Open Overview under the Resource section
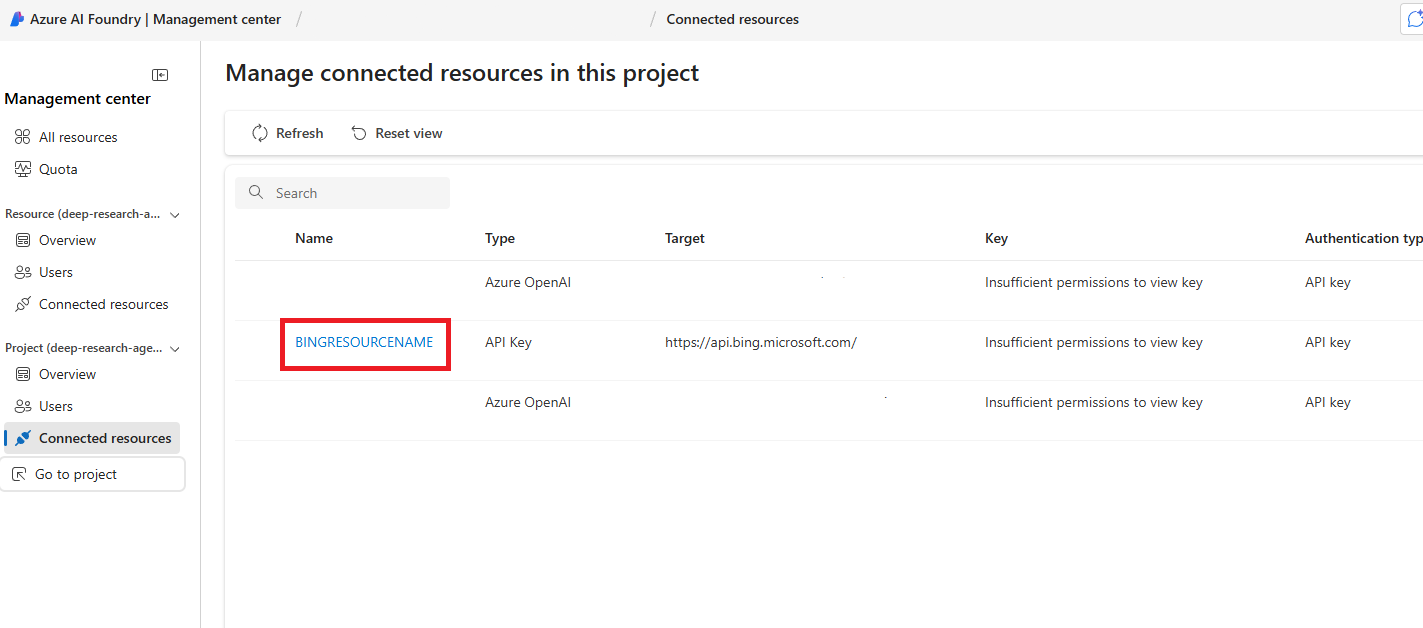This screenshot has width=1423, height=628. click(67, 240)
